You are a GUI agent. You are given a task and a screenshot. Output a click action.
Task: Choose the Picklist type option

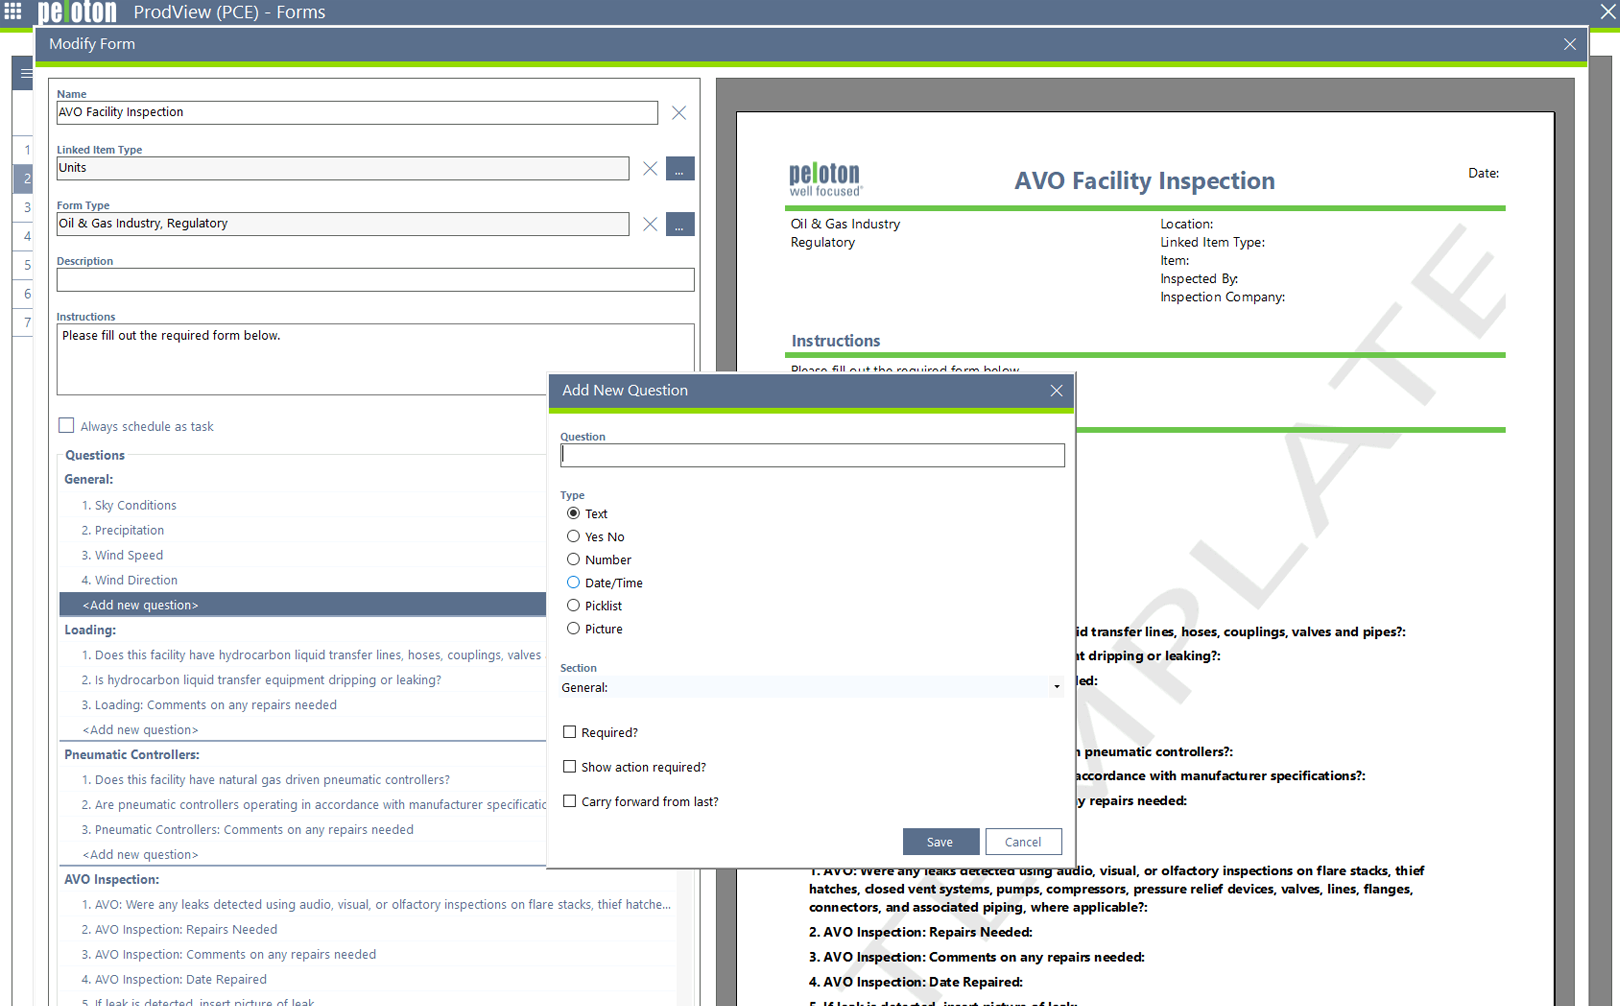tap(573, 606)
